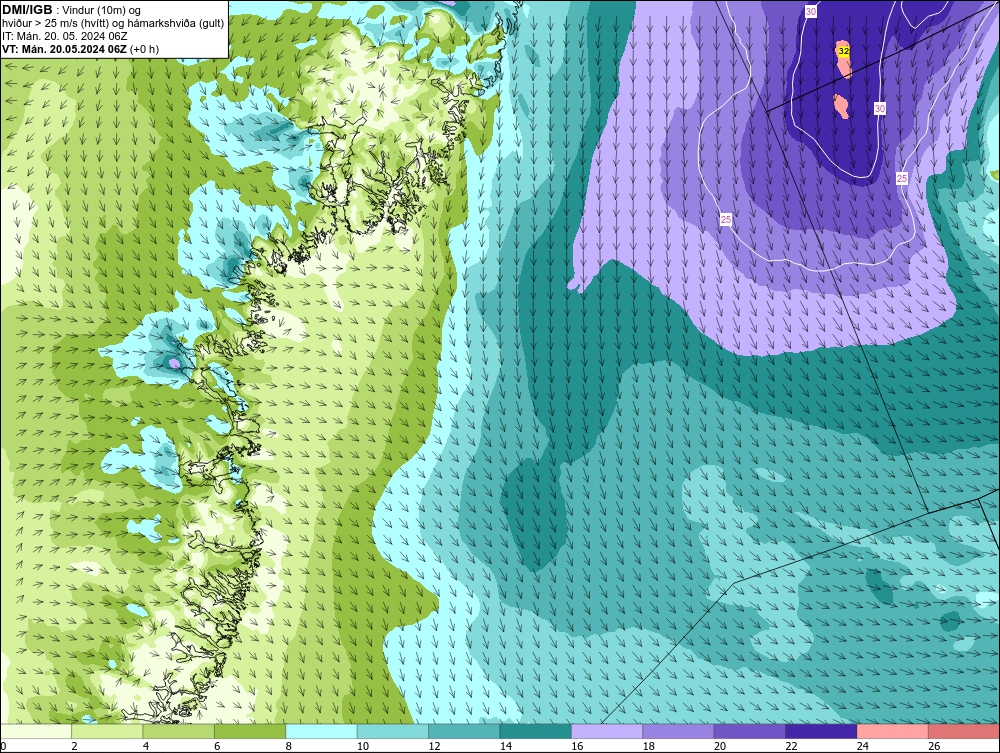Select the dark teal 14–16 m/s legend swatch

pos(536,731)
